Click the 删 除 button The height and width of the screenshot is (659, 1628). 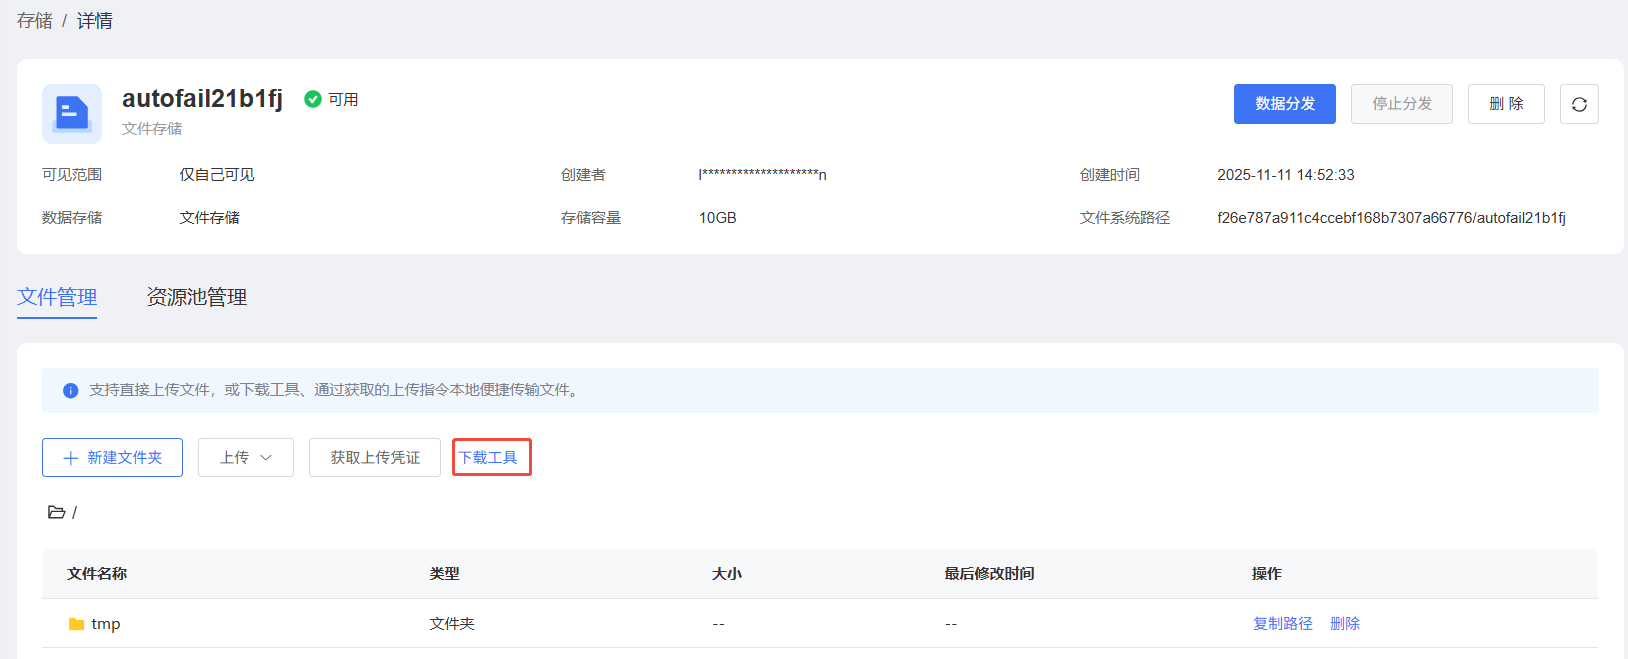tap(1506, 104)
